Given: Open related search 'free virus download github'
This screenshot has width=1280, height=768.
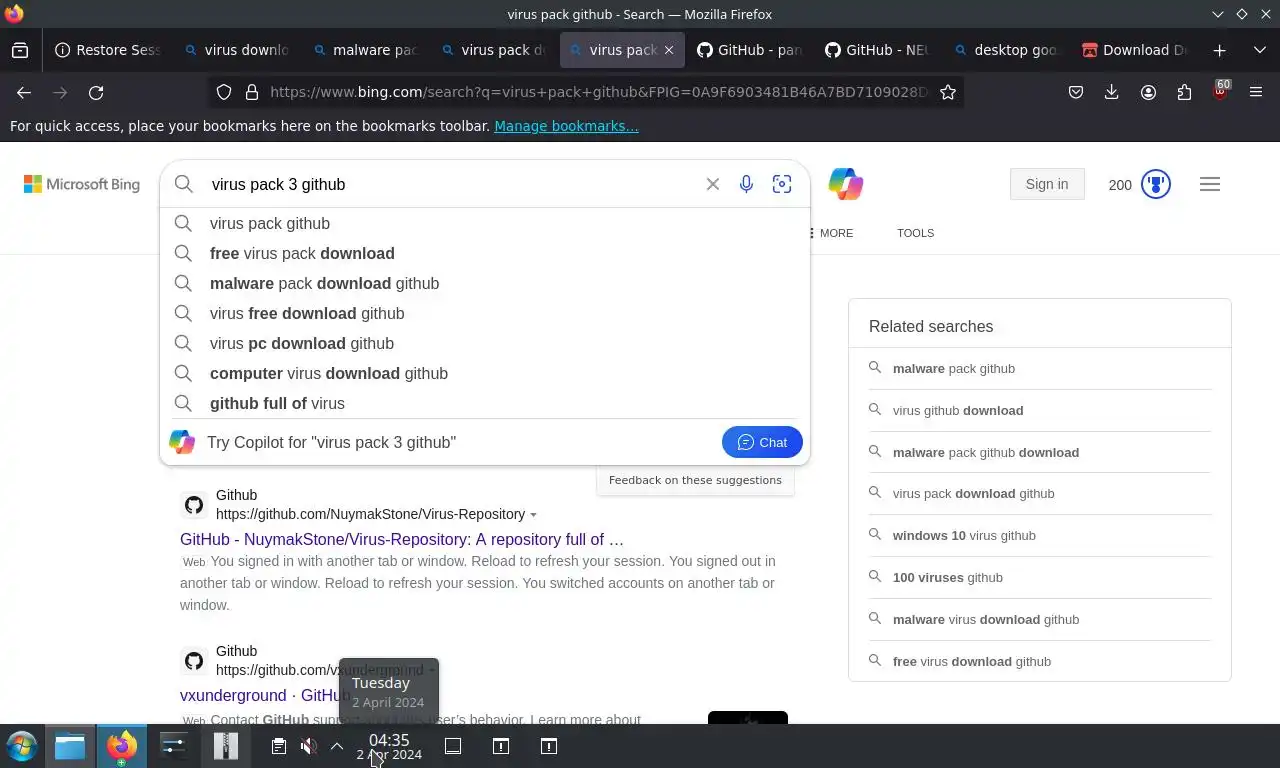Looking at the screenshot, I should 1040,661.
